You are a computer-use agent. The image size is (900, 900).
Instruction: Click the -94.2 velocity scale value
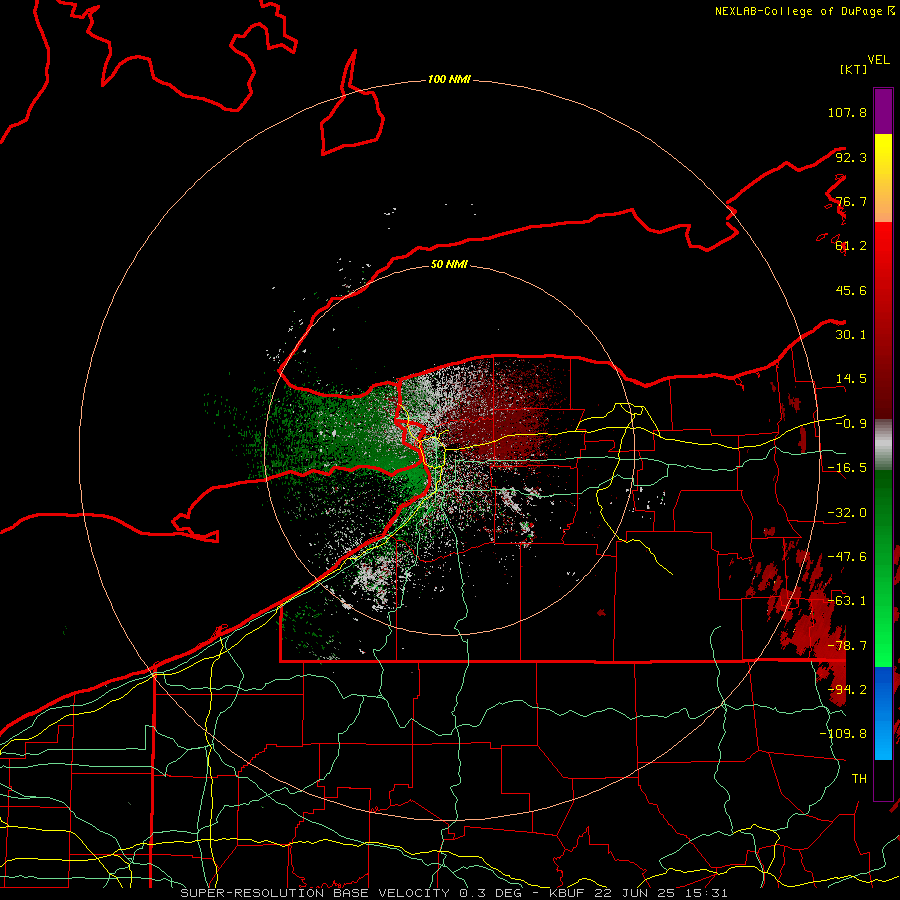(847, 690)
